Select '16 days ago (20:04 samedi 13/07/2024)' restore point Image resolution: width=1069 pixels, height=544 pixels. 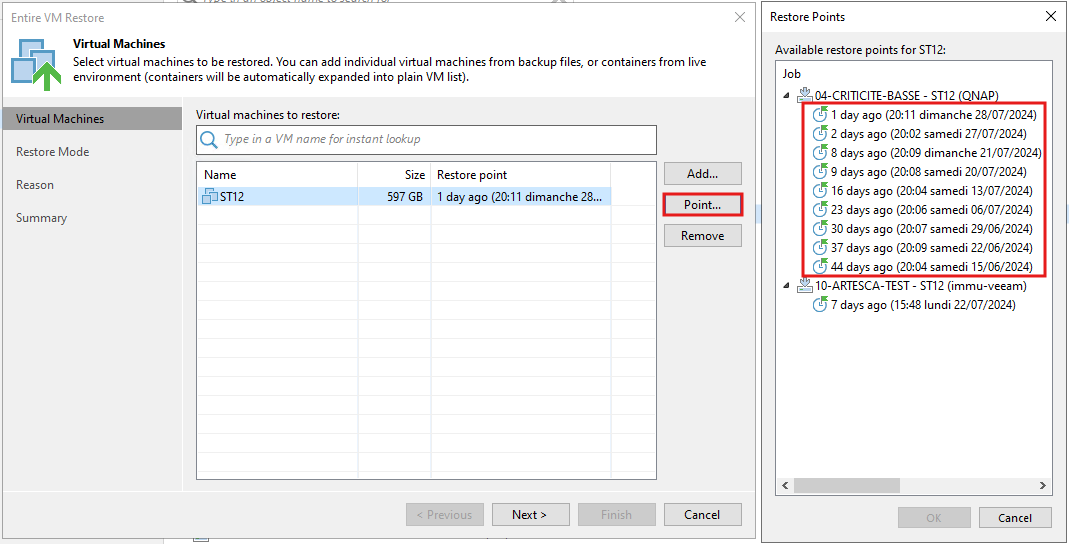pos(931,191)
